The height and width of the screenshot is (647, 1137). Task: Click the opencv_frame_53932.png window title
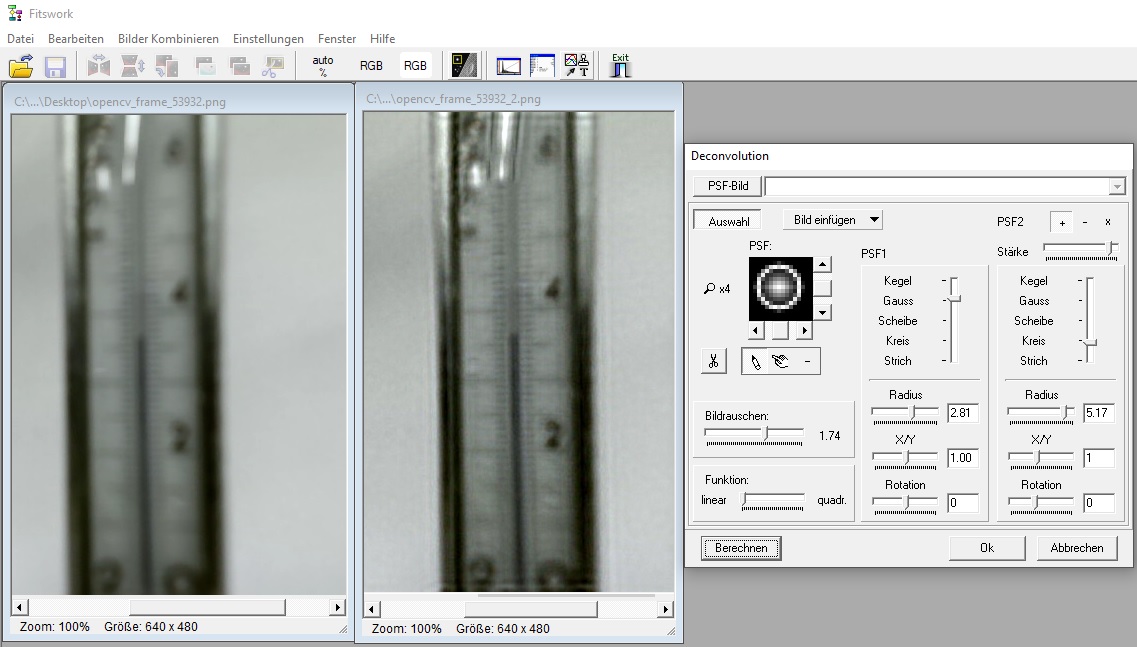[120, 102]
